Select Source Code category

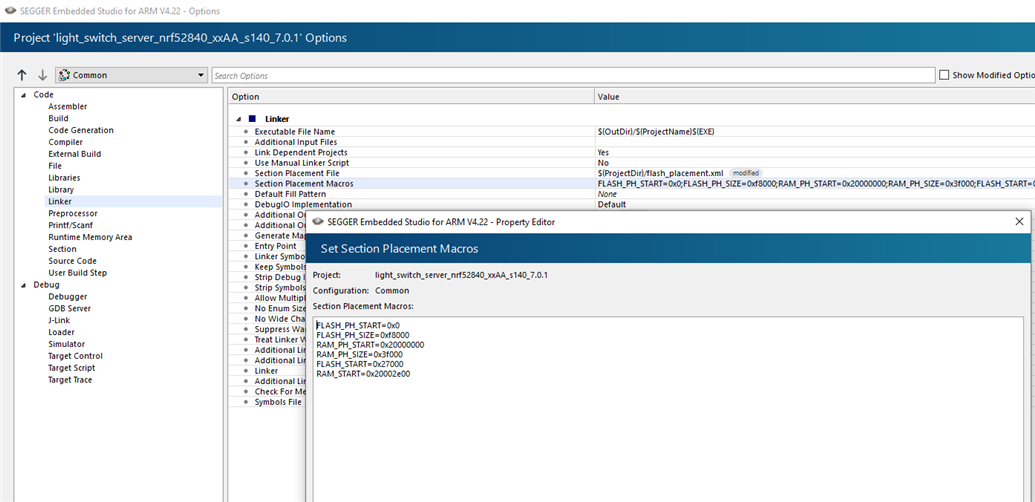72,261
